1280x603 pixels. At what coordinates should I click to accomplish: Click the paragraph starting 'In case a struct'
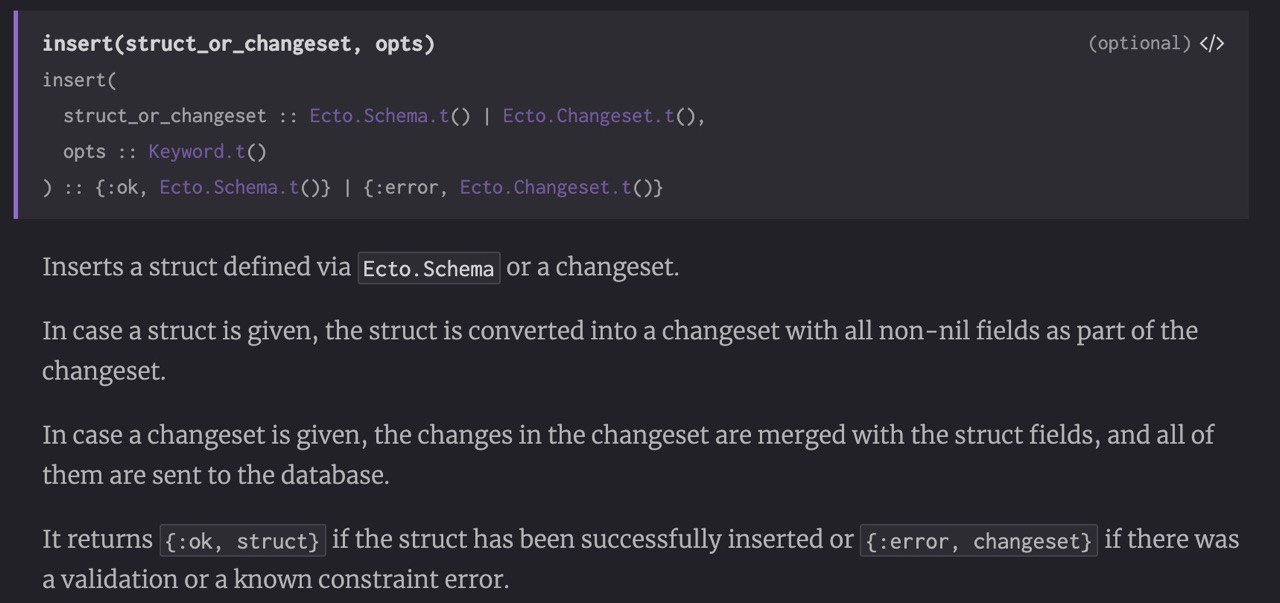click(620, 350)
